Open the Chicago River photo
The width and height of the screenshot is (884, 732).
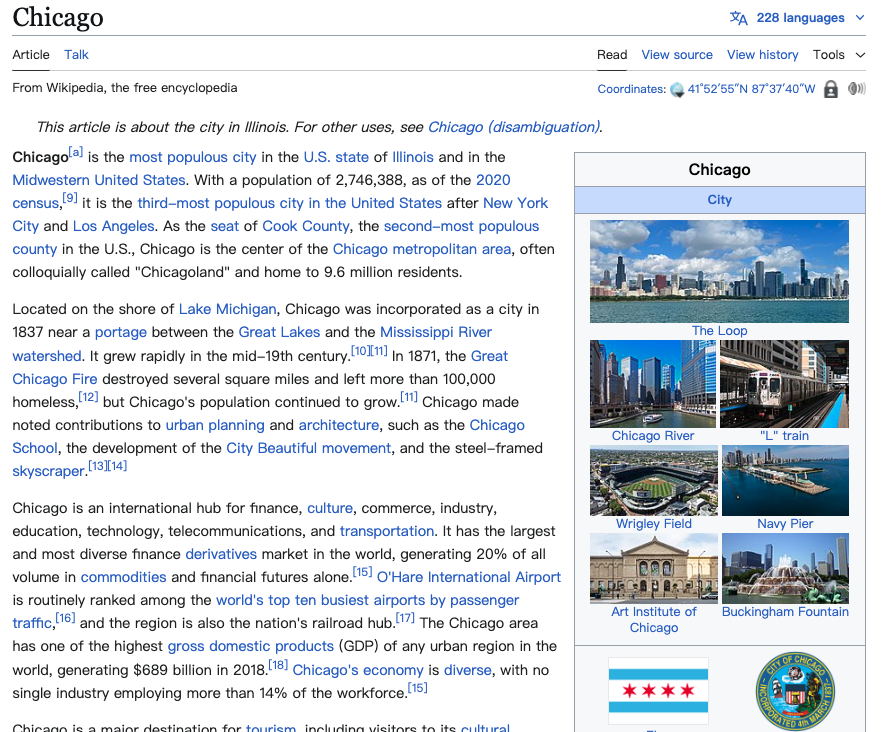[652, 384]
